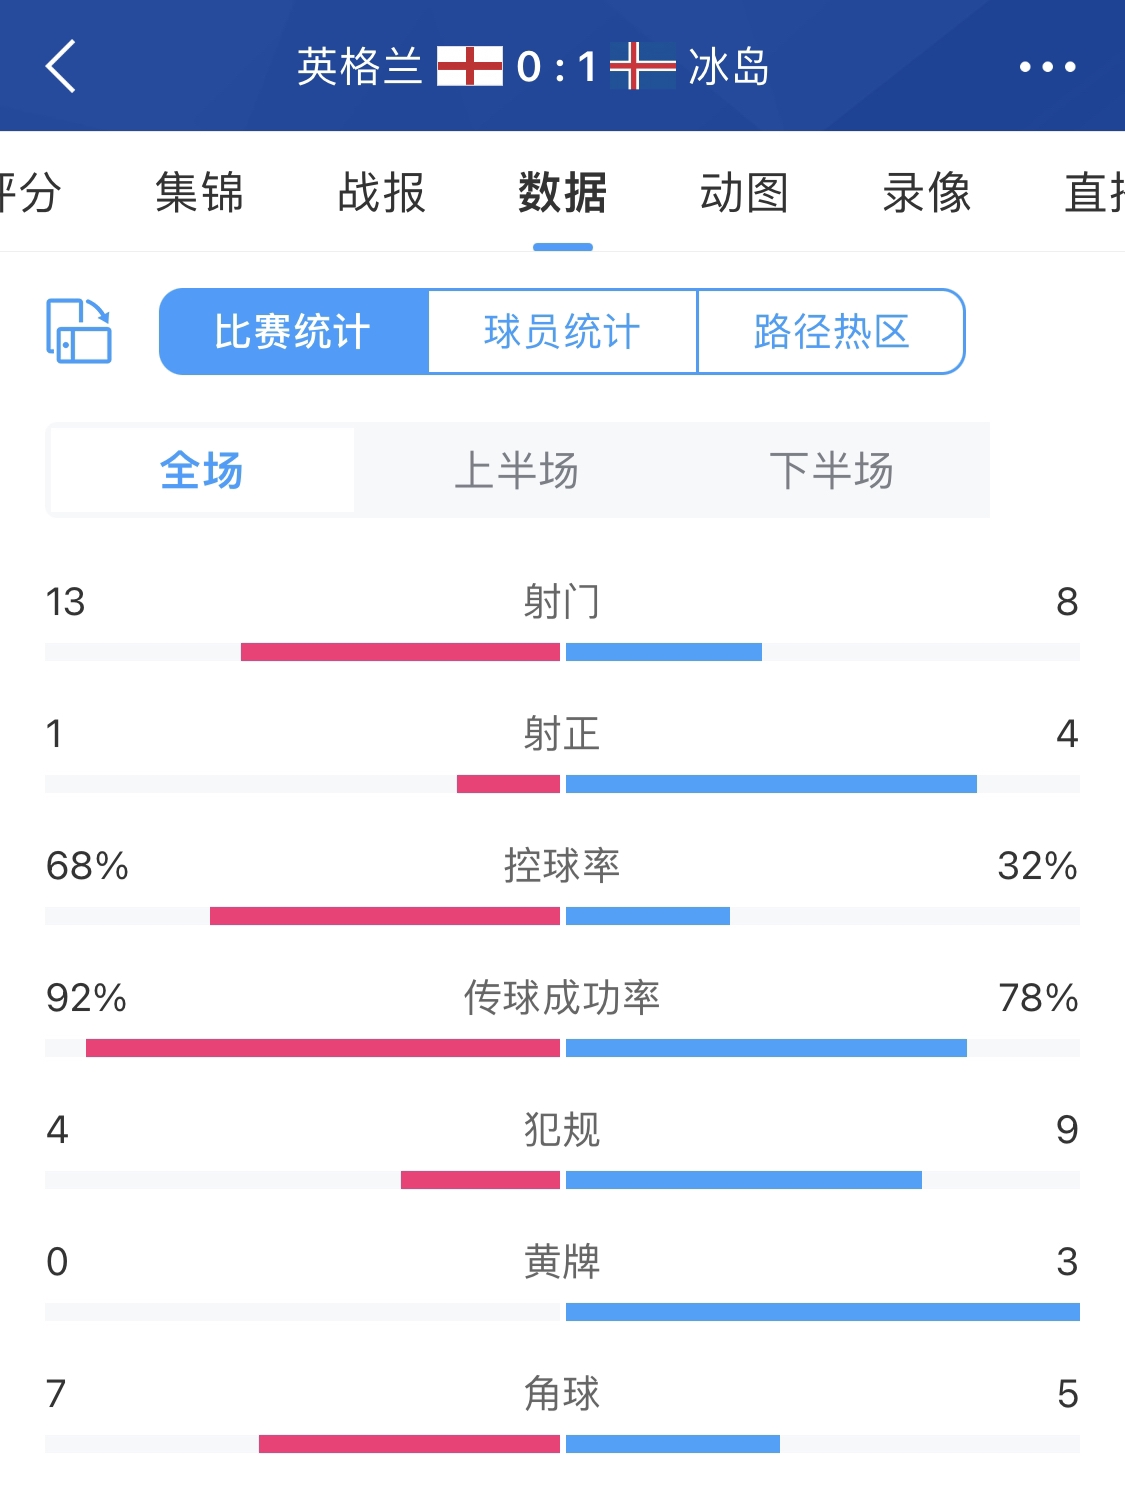This screenshot has width=1125, height=1496.
Task: Show the 路径热区 view
Action: (831, 332)
